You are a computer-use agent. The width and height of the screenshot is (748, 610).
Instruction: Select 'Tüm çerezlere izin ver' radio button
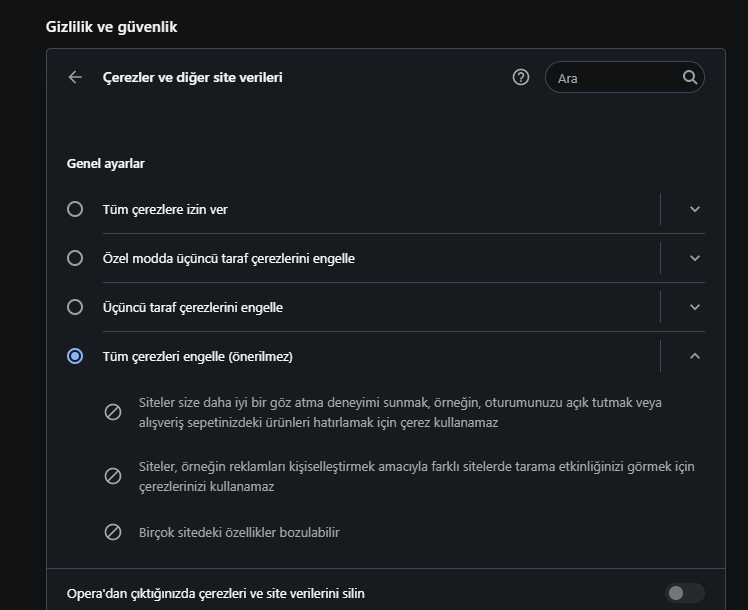click(x=75, y=209)
